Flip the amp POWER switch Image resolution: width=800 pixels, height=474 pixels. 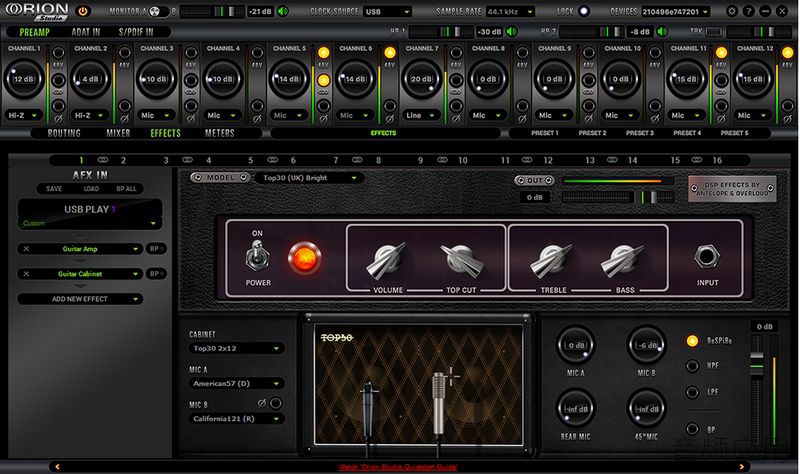tap(257, 256)
